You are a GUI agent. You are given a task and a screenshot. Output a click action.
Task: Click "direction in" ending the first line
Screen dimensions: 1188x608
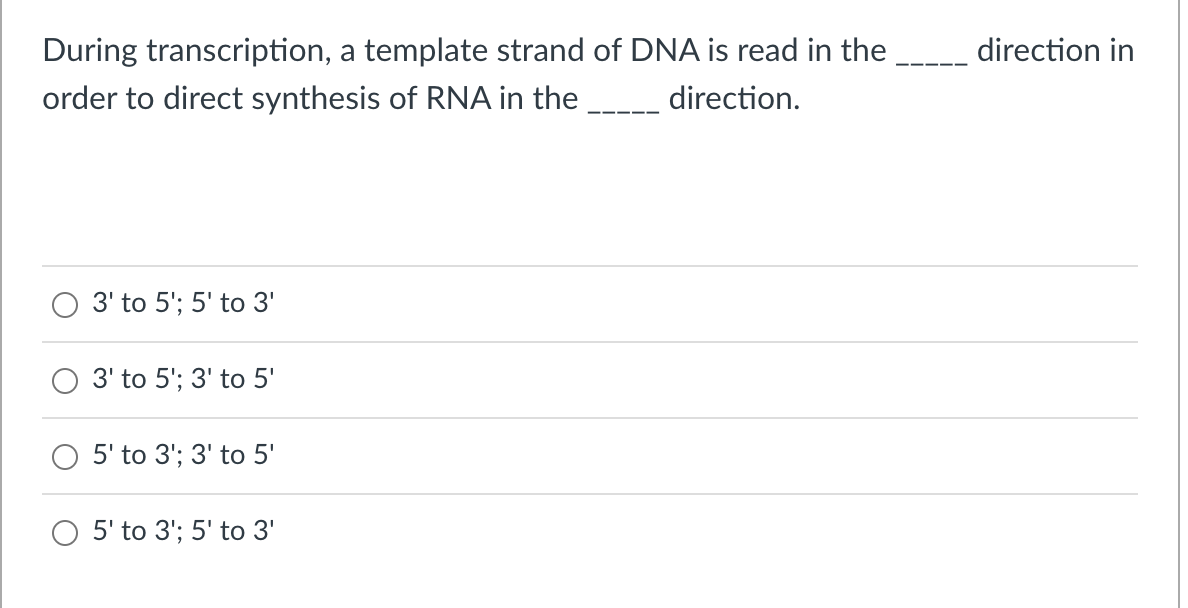pyautogui.click(x=1055, y=50)
